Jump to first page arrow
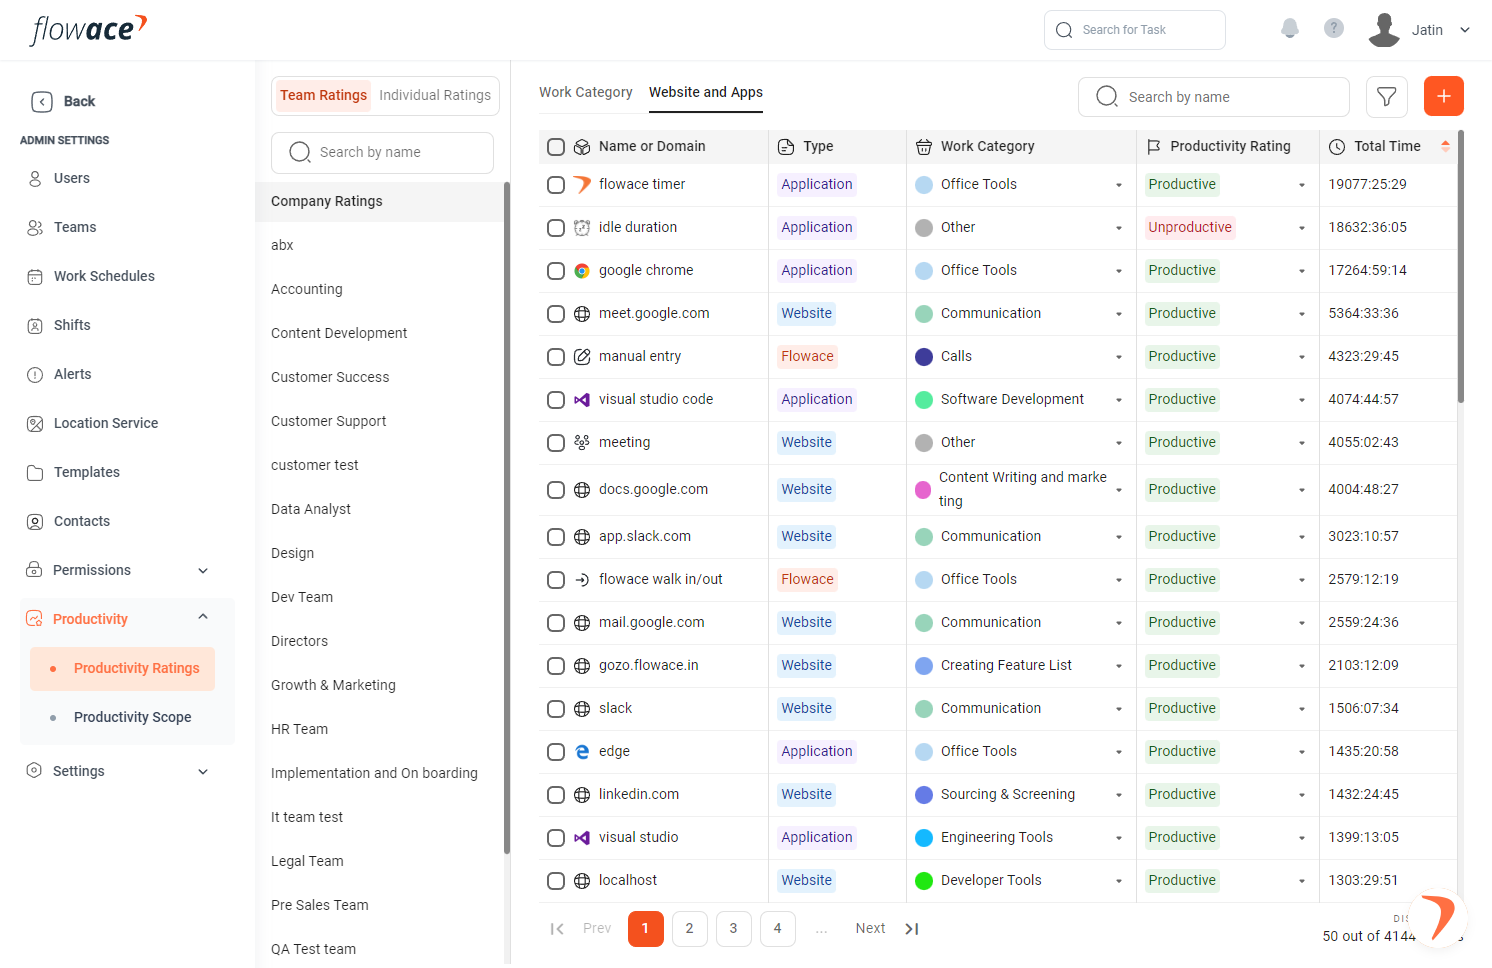1492x968 pixels. coord(557,929)
